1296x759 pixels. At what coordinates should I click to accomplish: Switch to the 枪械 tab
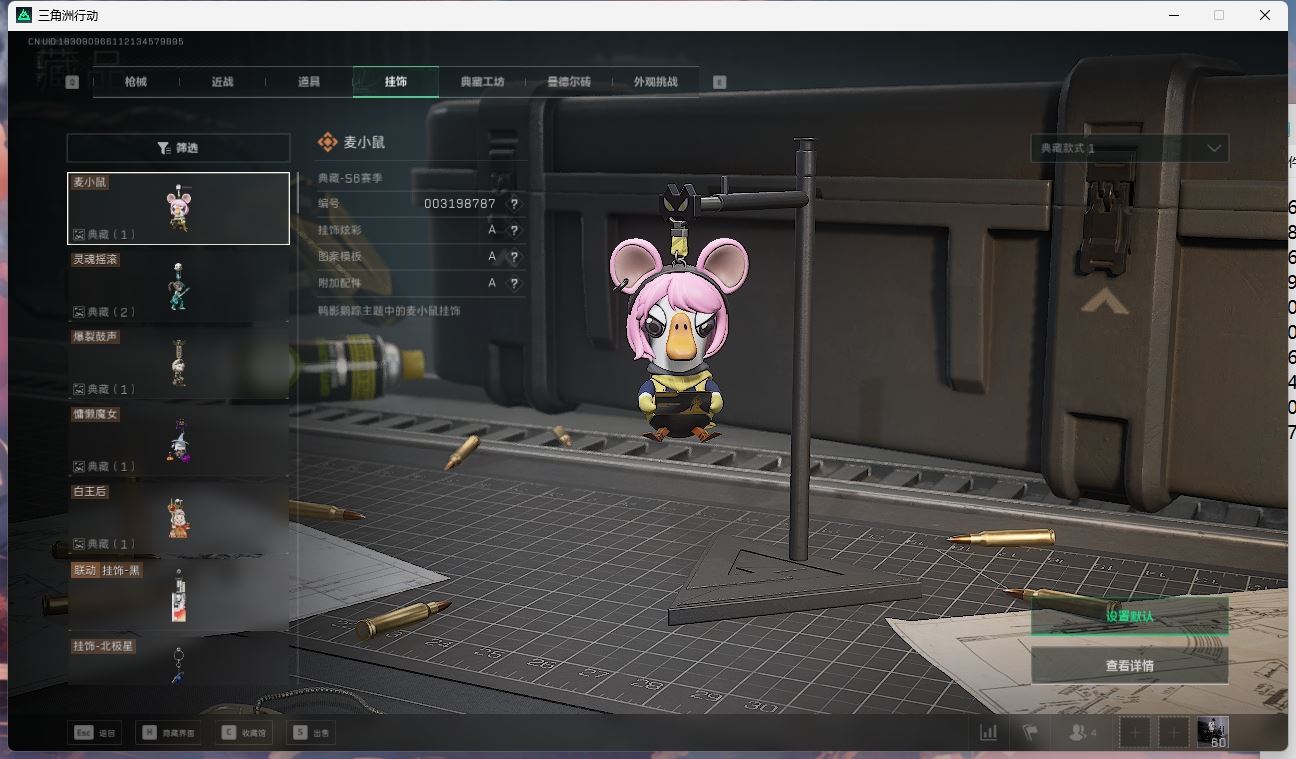136,82
